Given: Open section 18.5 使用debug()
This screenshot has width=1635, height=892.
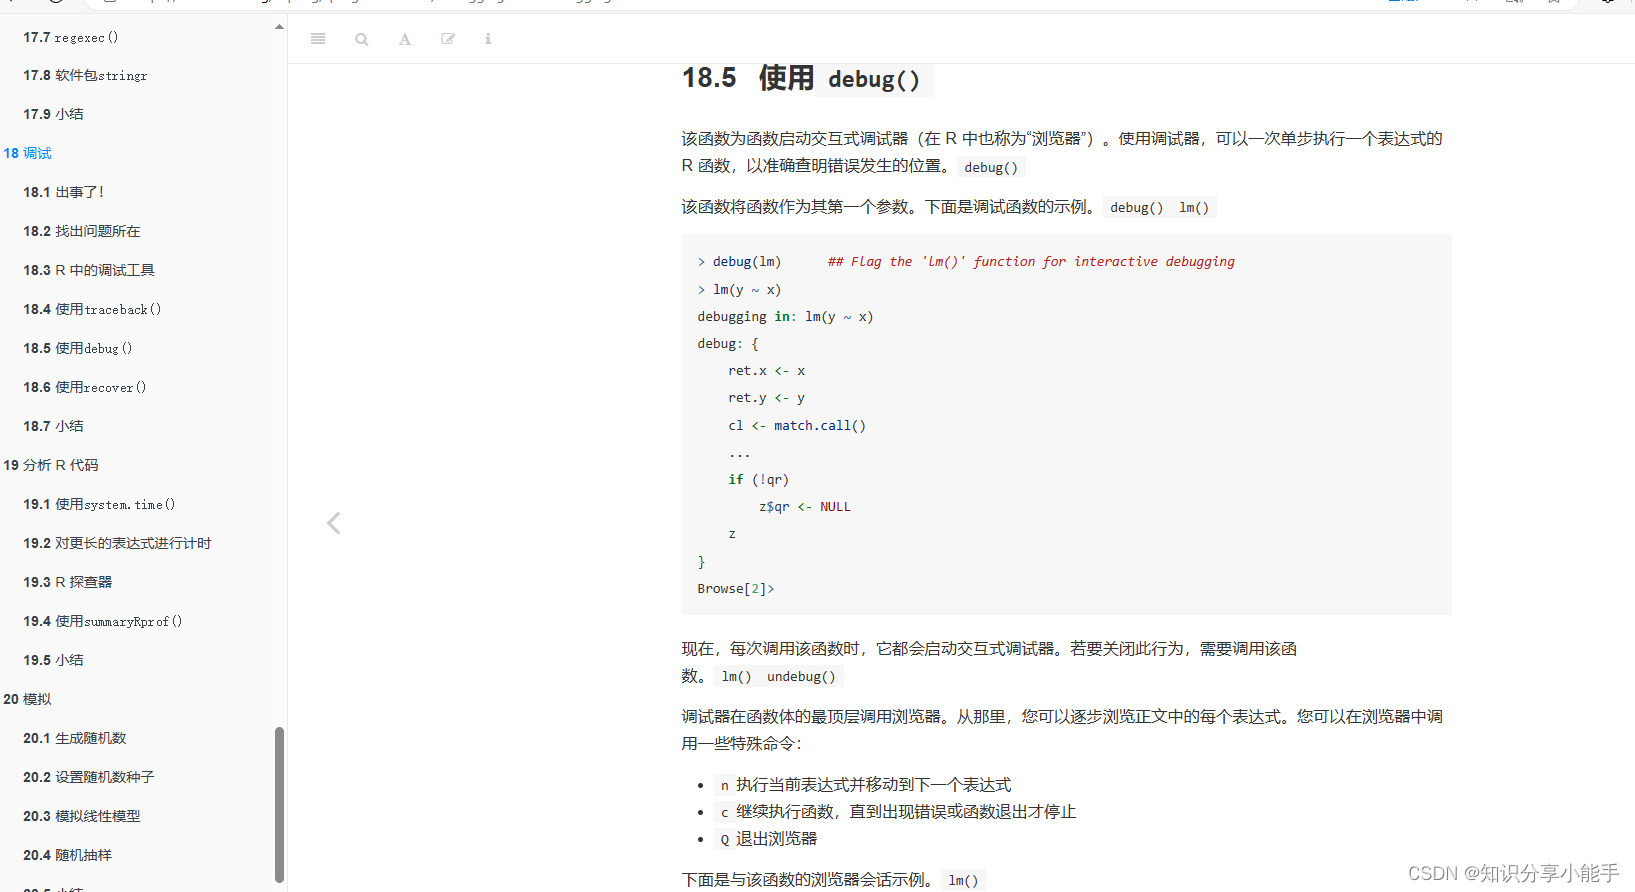Looking at the screenshot, I should 77,348.
